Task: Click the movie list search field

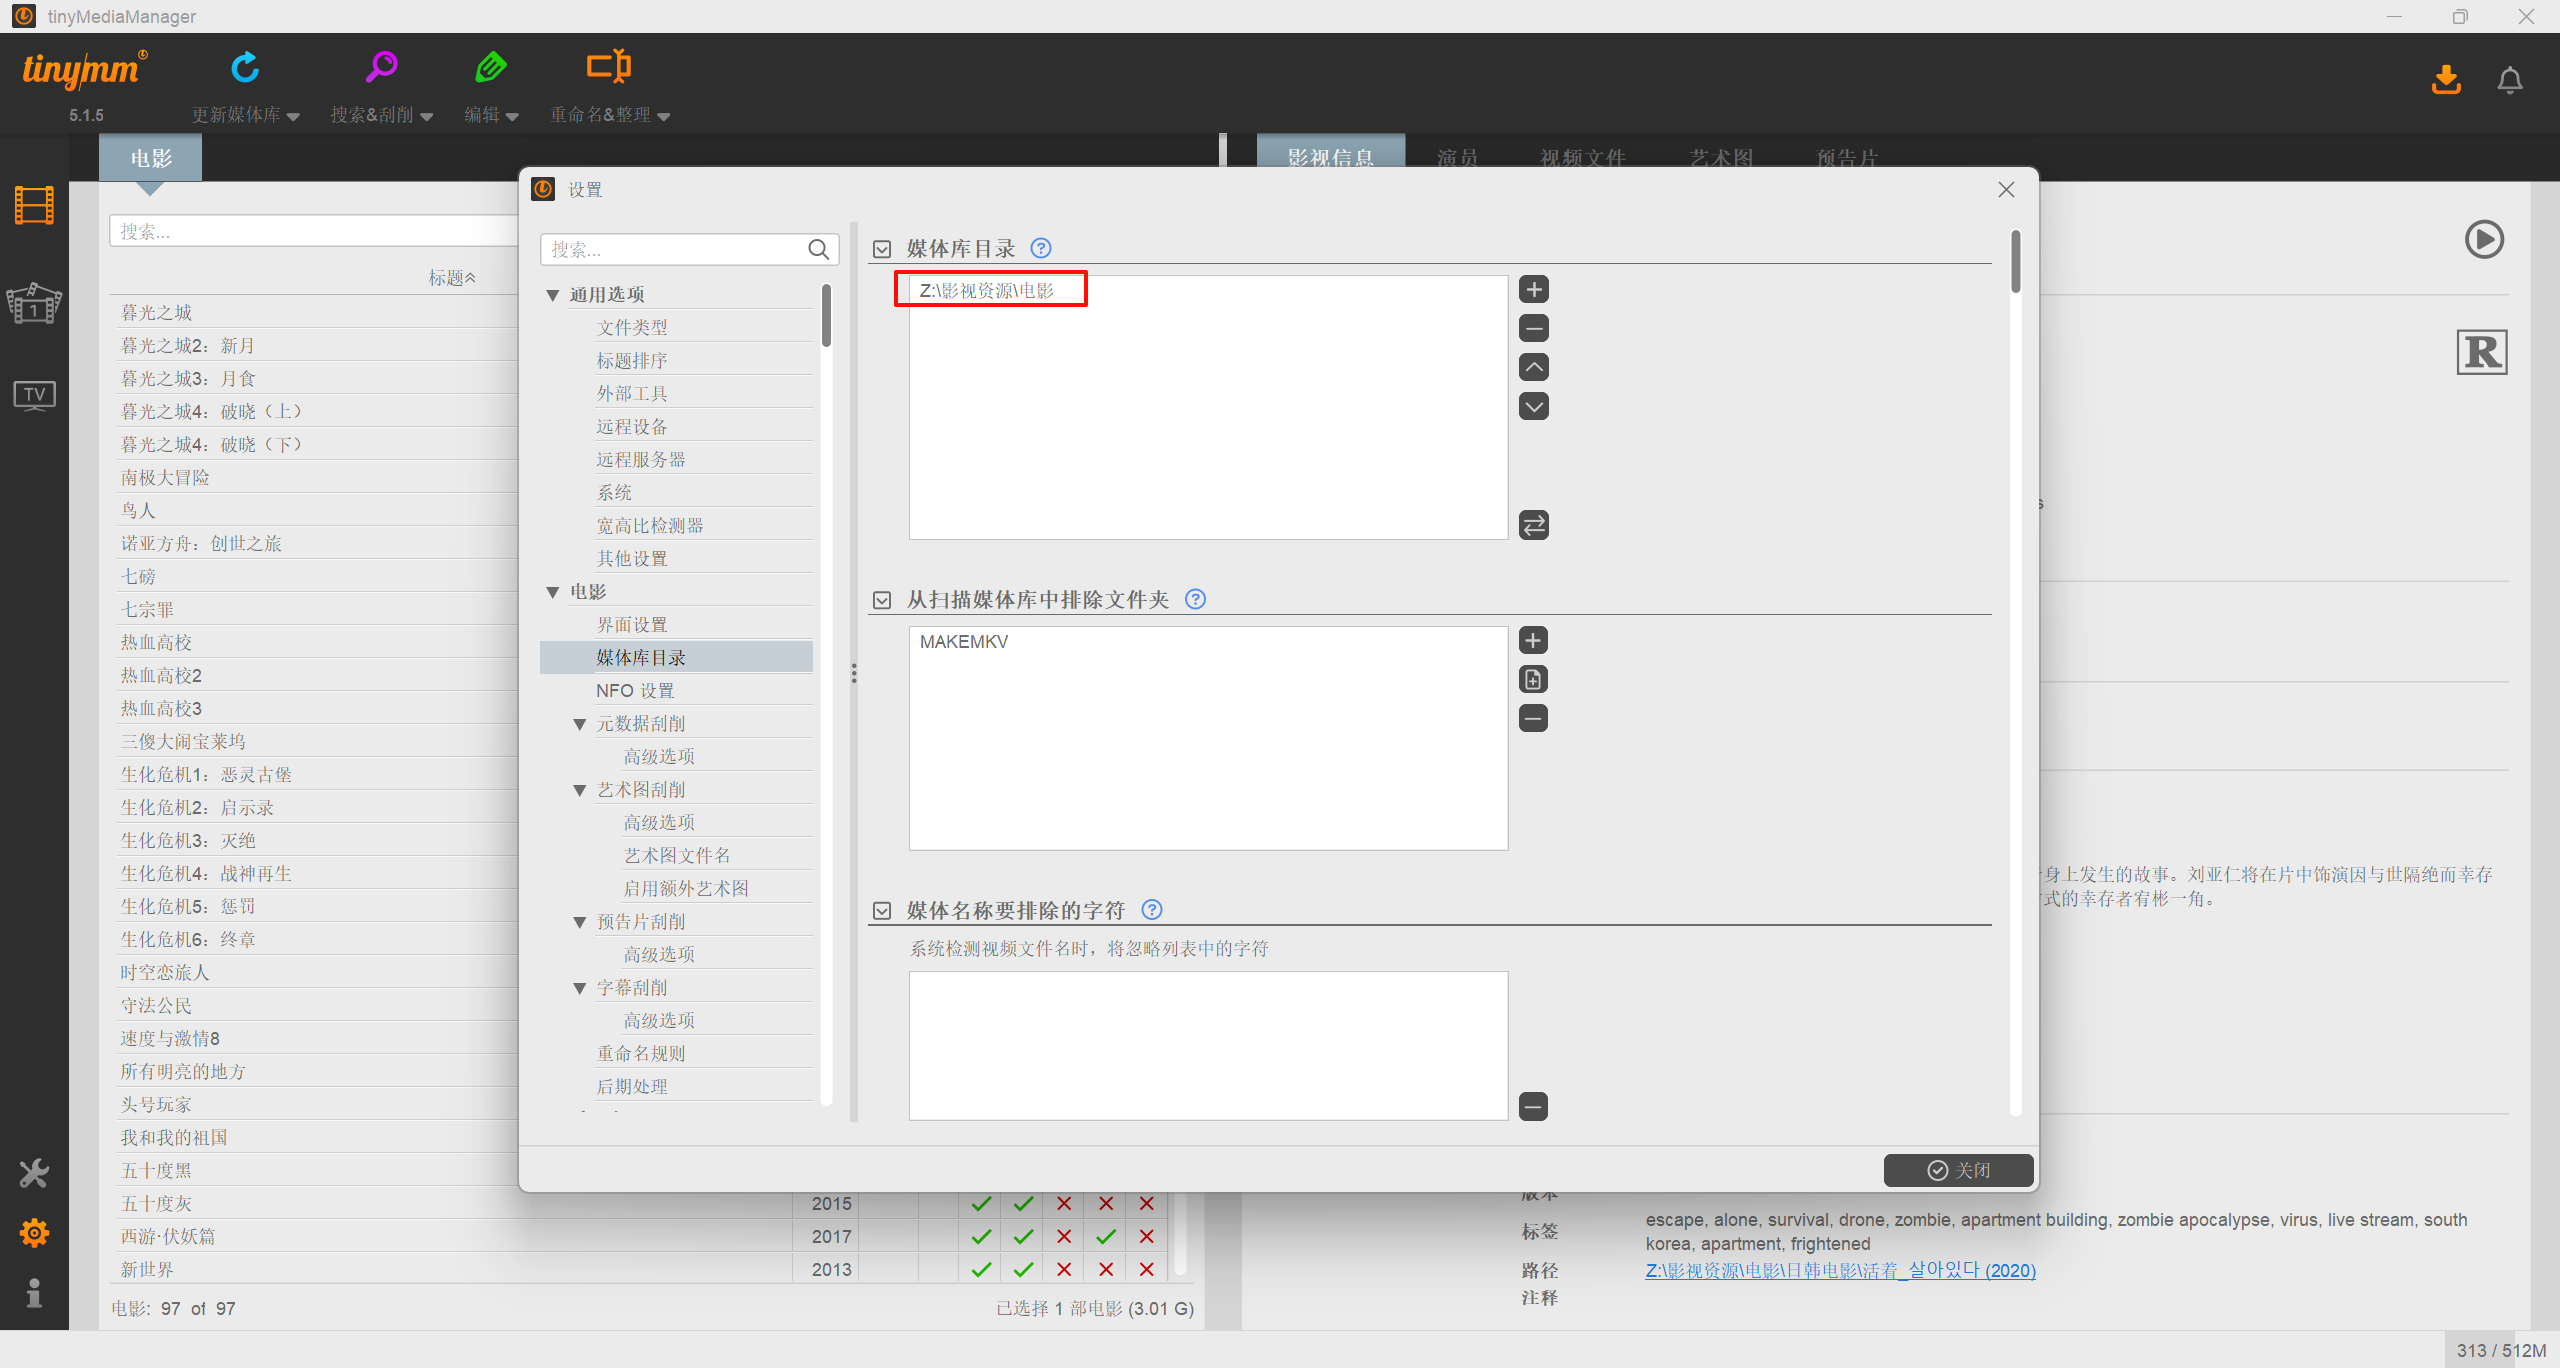Action: (314, 231)
